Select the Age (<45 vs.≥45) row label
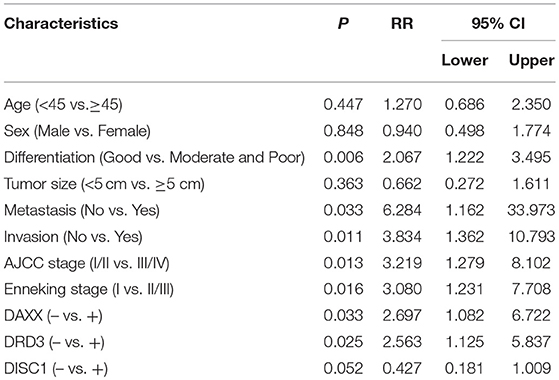Image resolution: width=559 pixels, height=380 pixels. (63, 105)
